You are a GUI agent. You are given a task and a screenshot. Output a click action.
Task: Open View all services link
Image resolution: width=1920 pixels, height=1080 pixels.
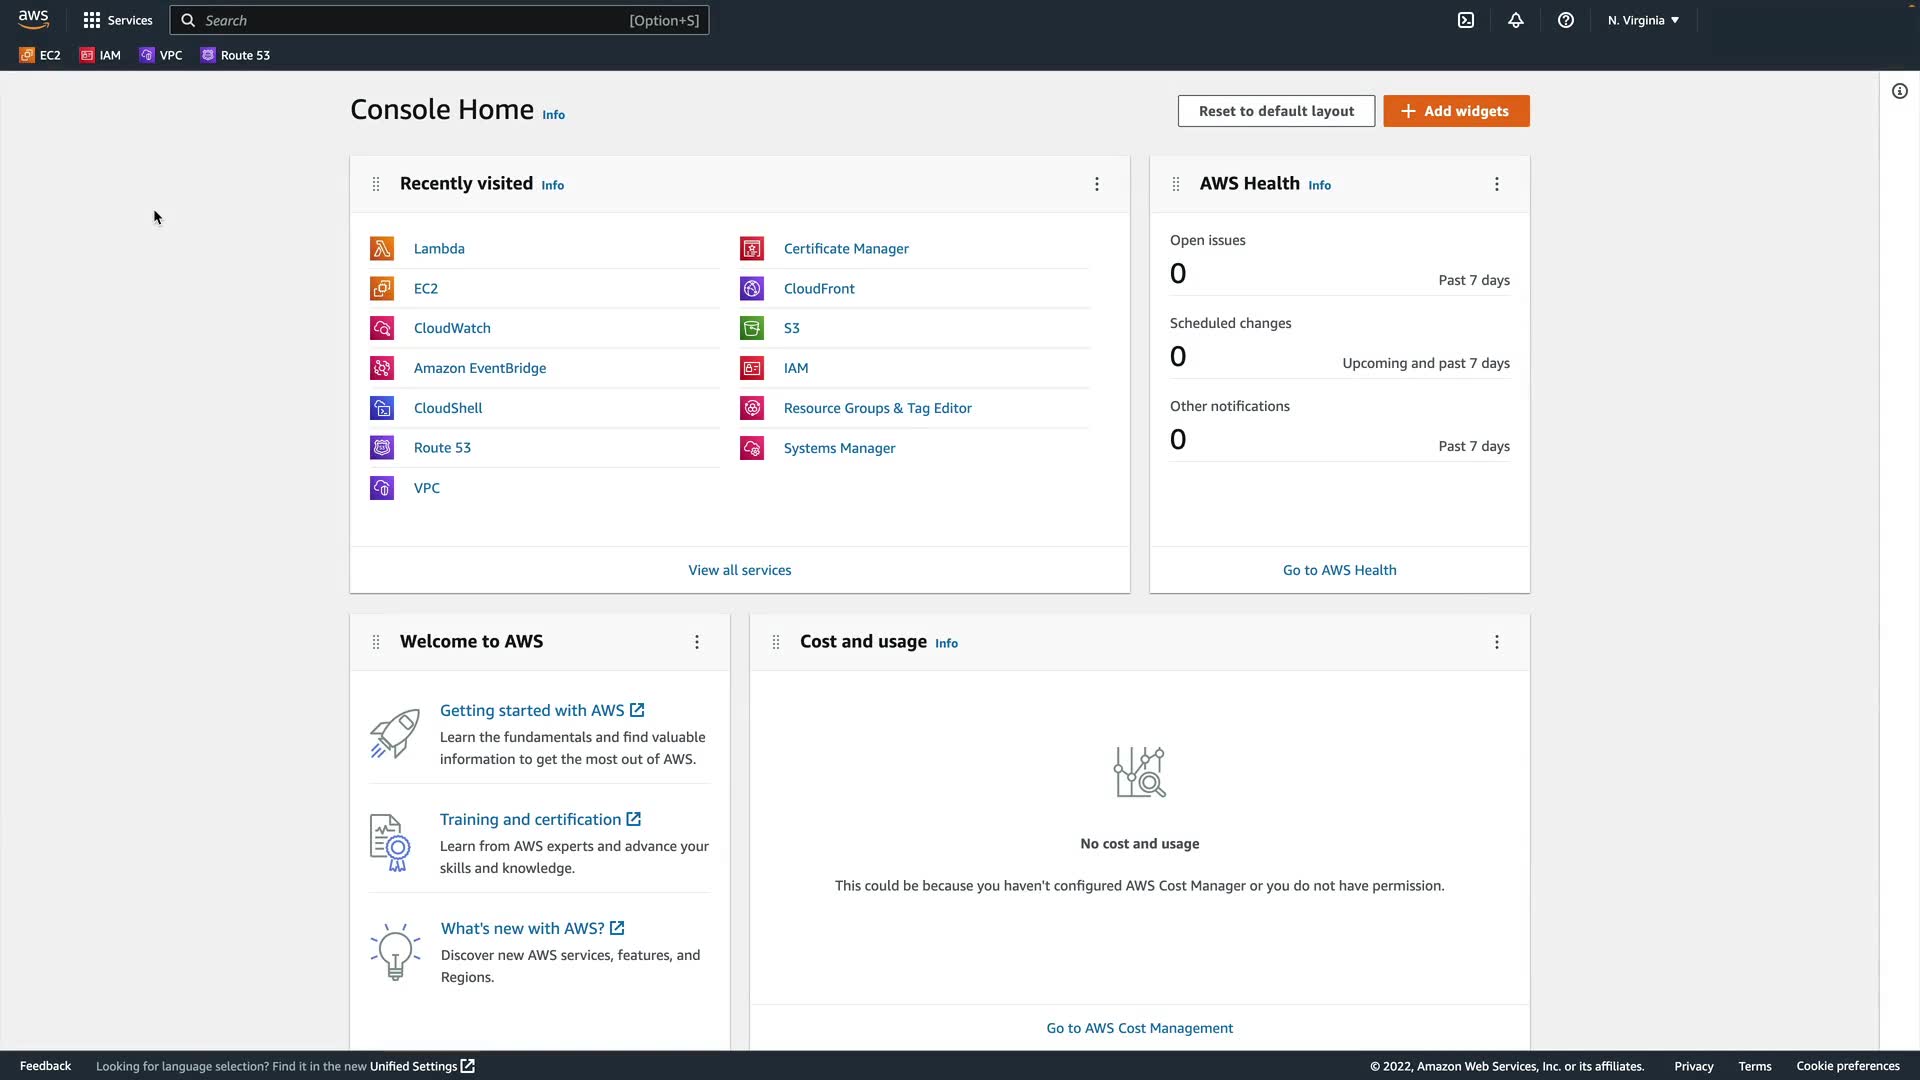739,570
